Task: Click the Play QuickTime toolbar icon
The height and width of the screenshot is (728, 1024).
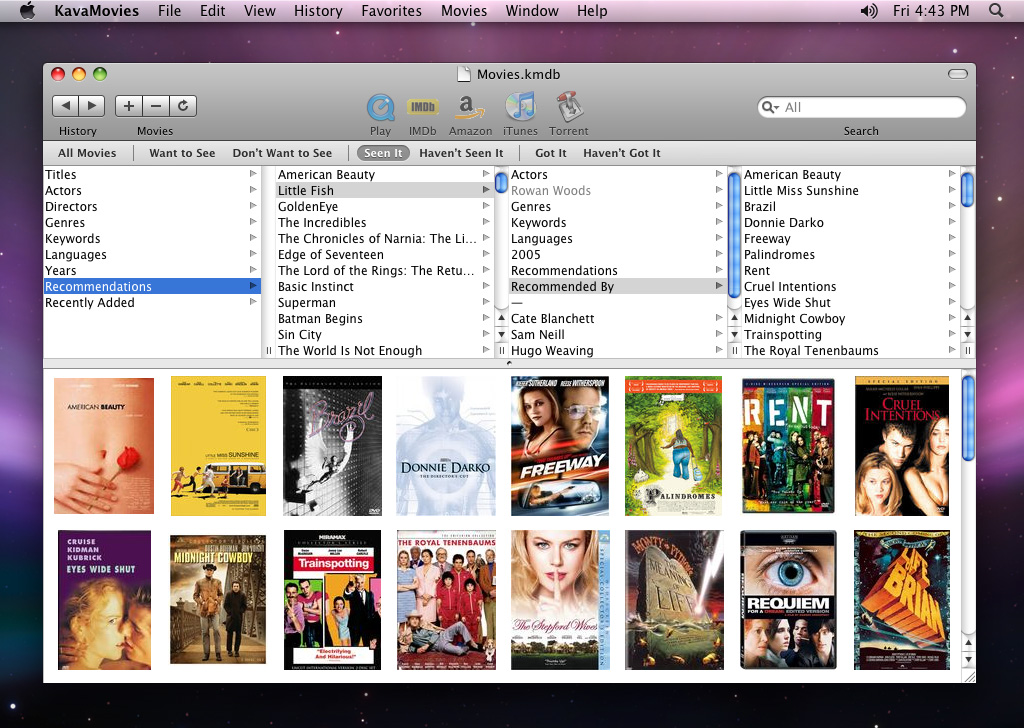Action: coord(380,107)
